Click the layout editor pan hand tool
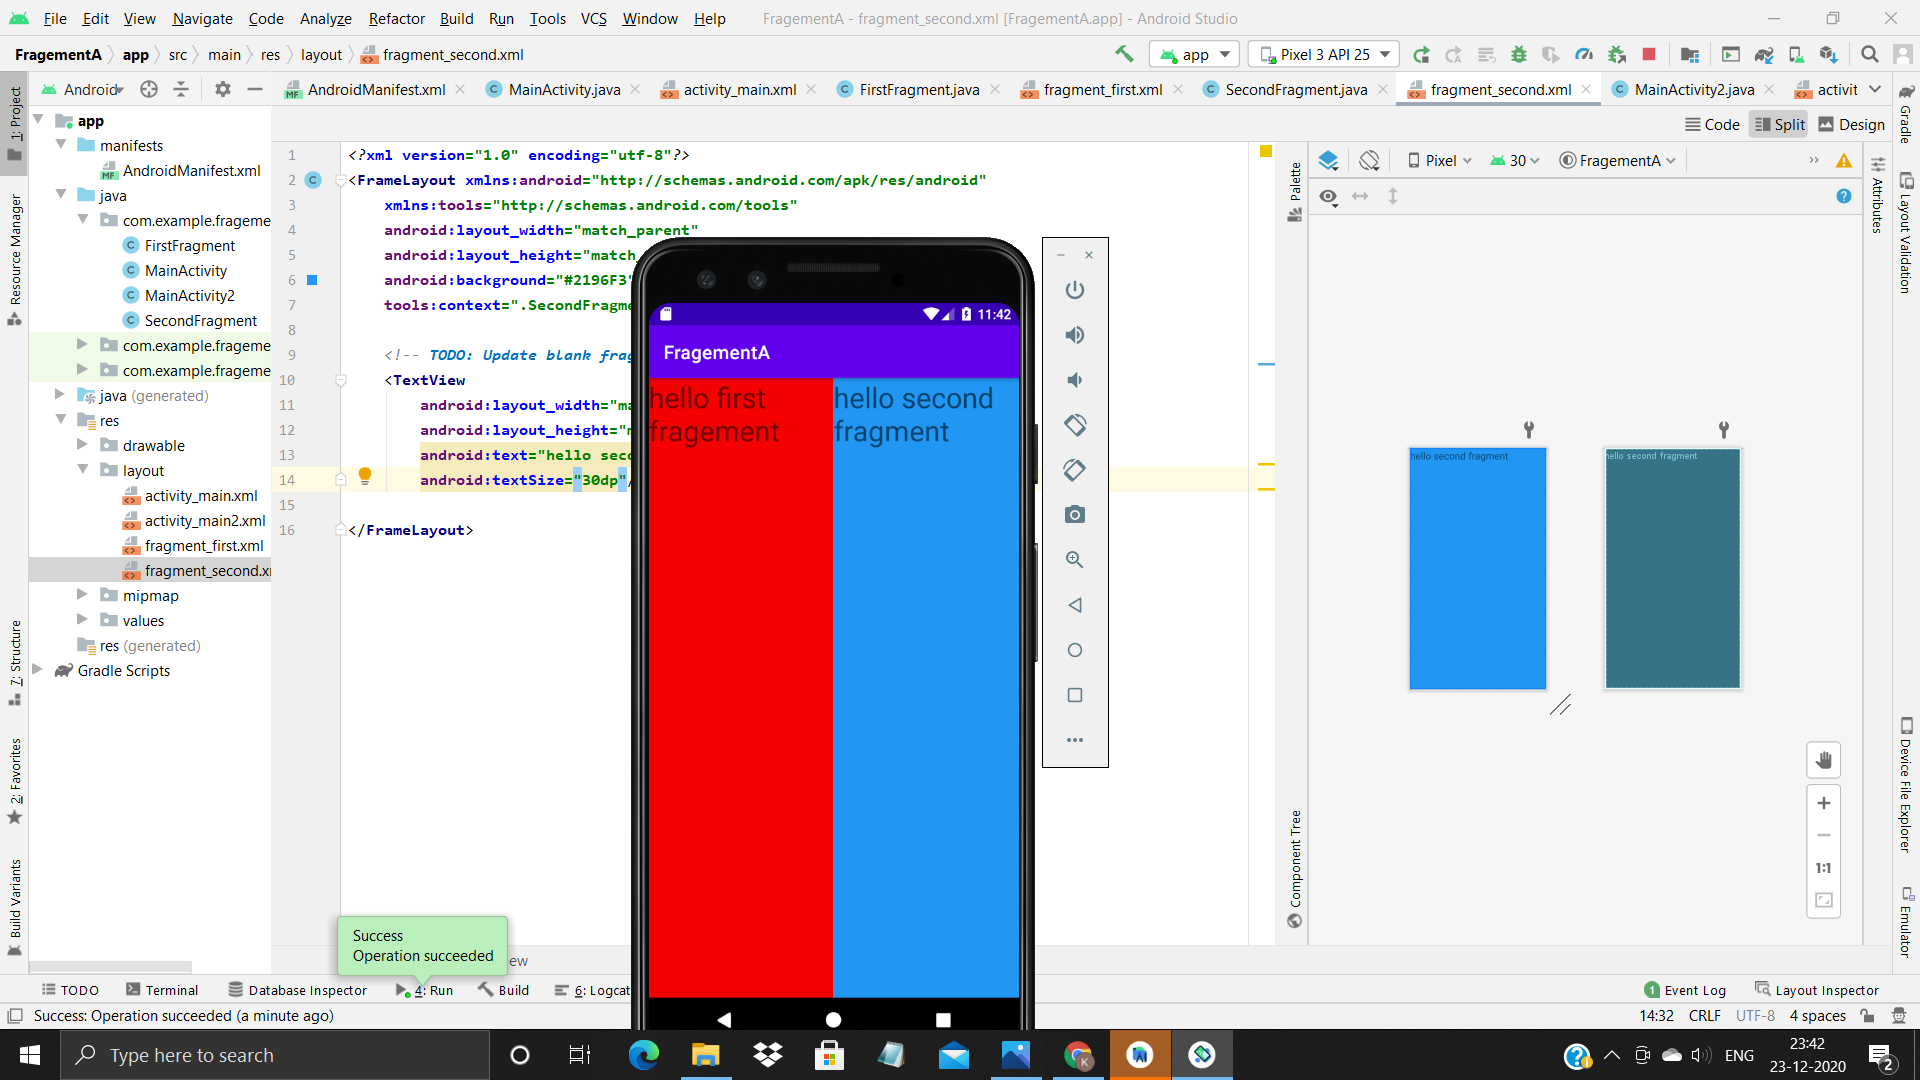This screenshot has width=1920, height=1080. tap(1823, 760)
